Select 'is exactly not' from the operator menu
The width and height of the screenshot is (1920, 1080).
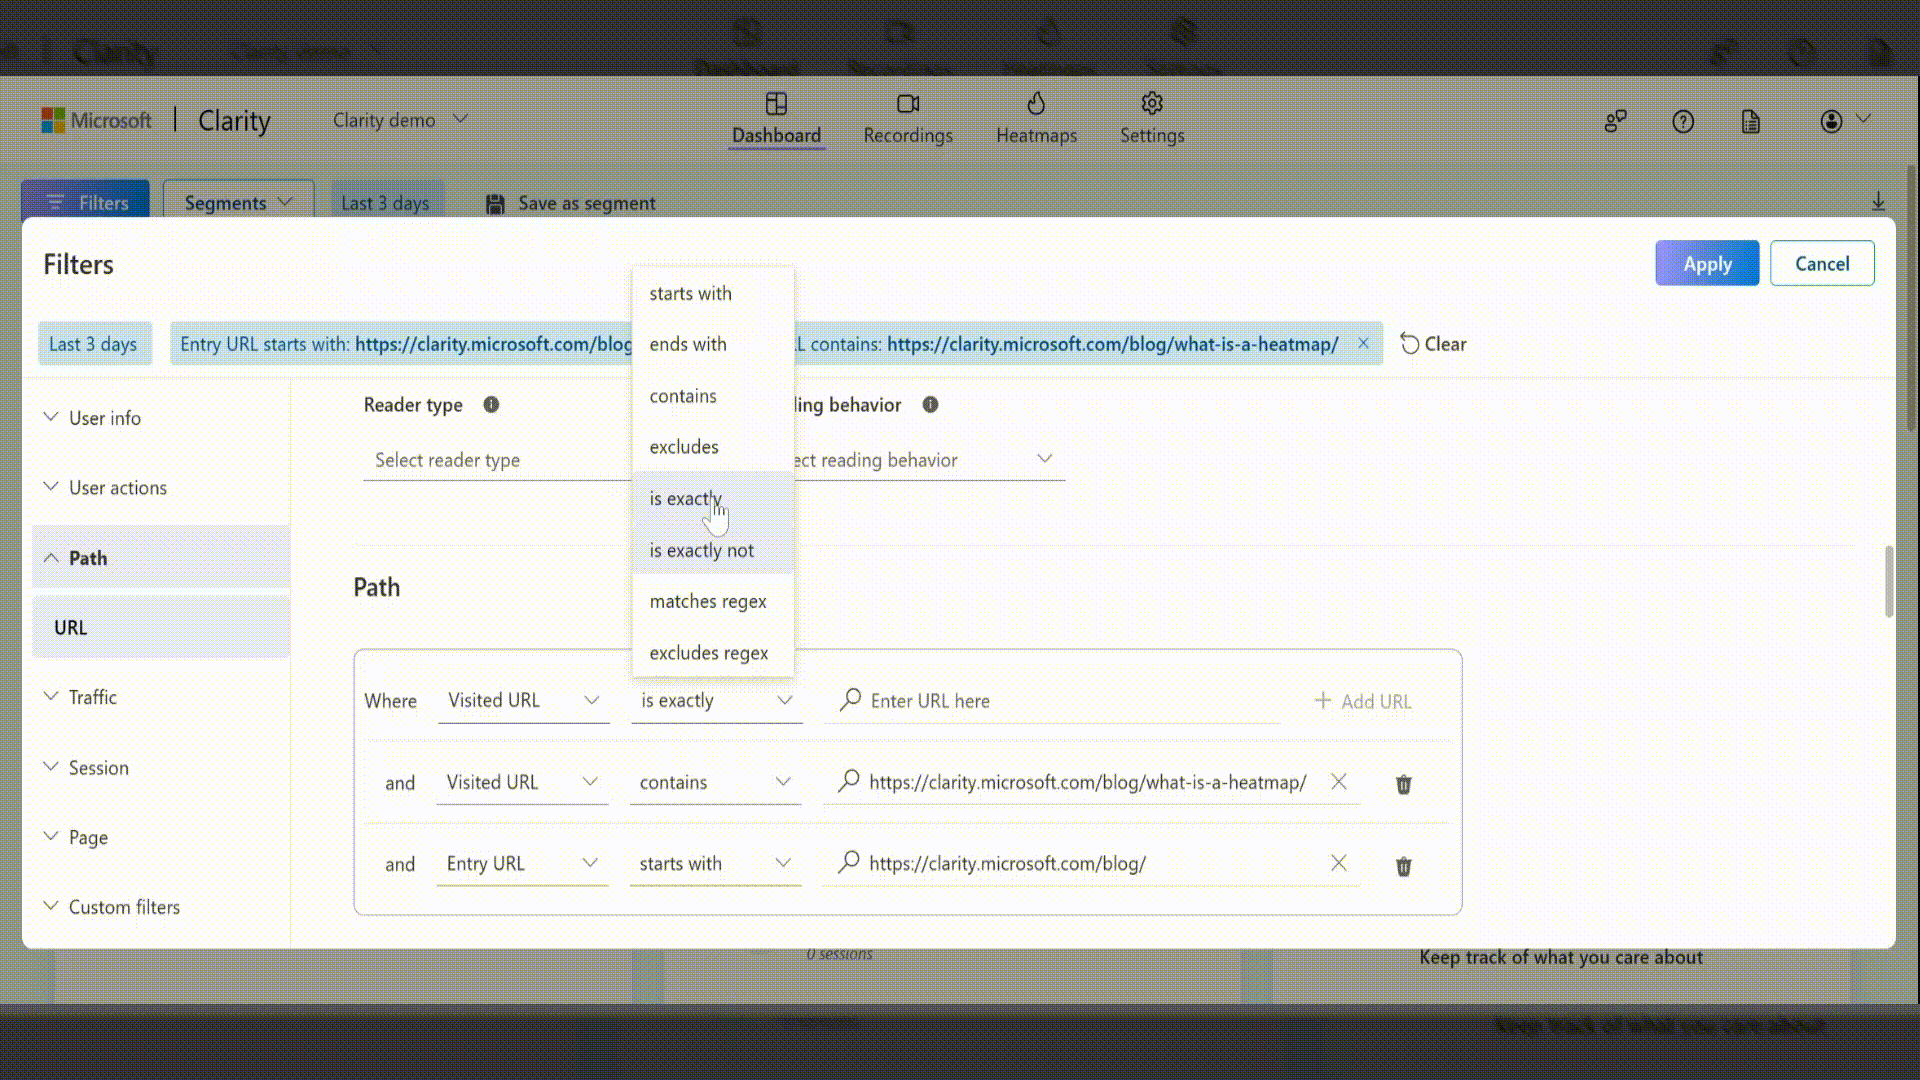point(700,550)
